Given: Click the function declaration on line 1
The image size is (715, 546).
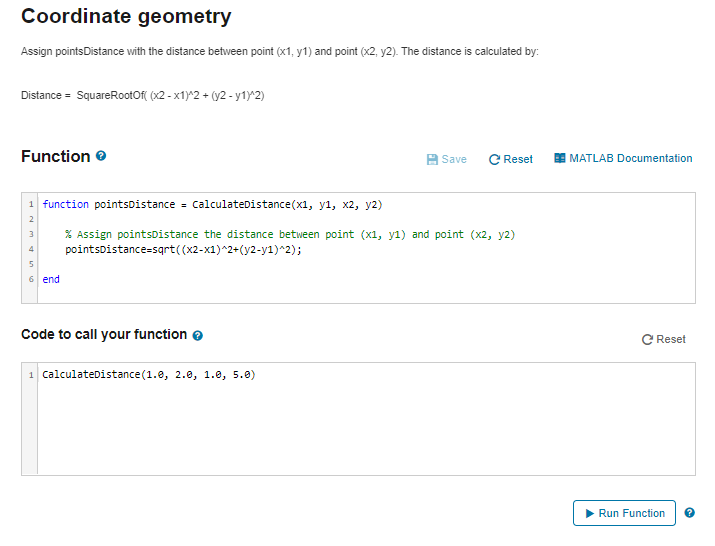Looking at the screenshot, I should pyautogui.click(x=212, y=204).
